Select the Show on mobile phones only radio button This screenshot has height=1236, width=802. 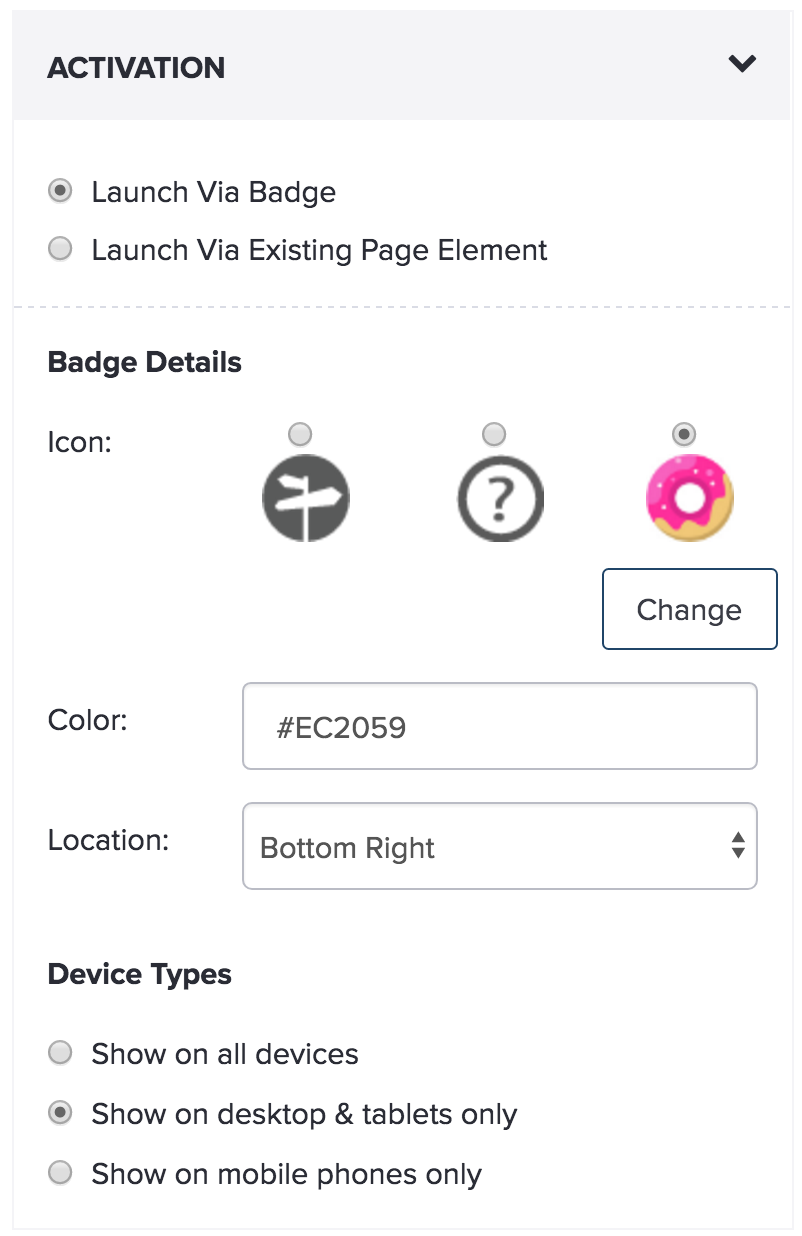[x=61, y=1172]
